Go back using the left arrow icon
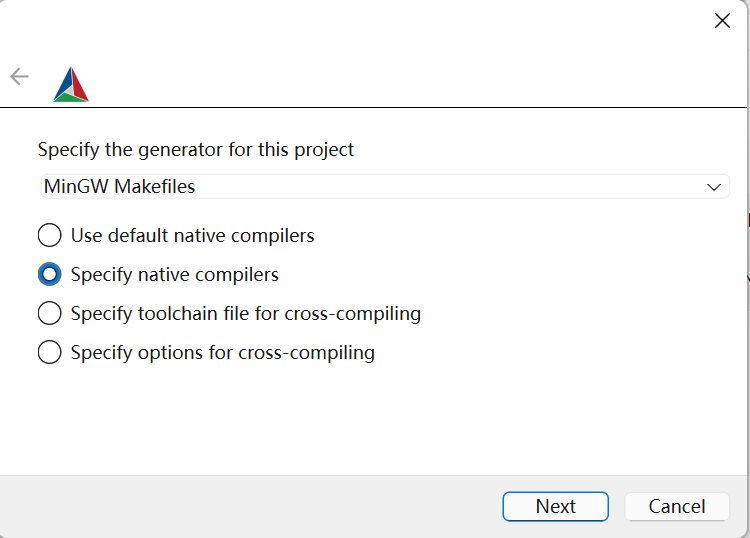The height and width of the screenshot is (538, 750). [x=20, y=77]
